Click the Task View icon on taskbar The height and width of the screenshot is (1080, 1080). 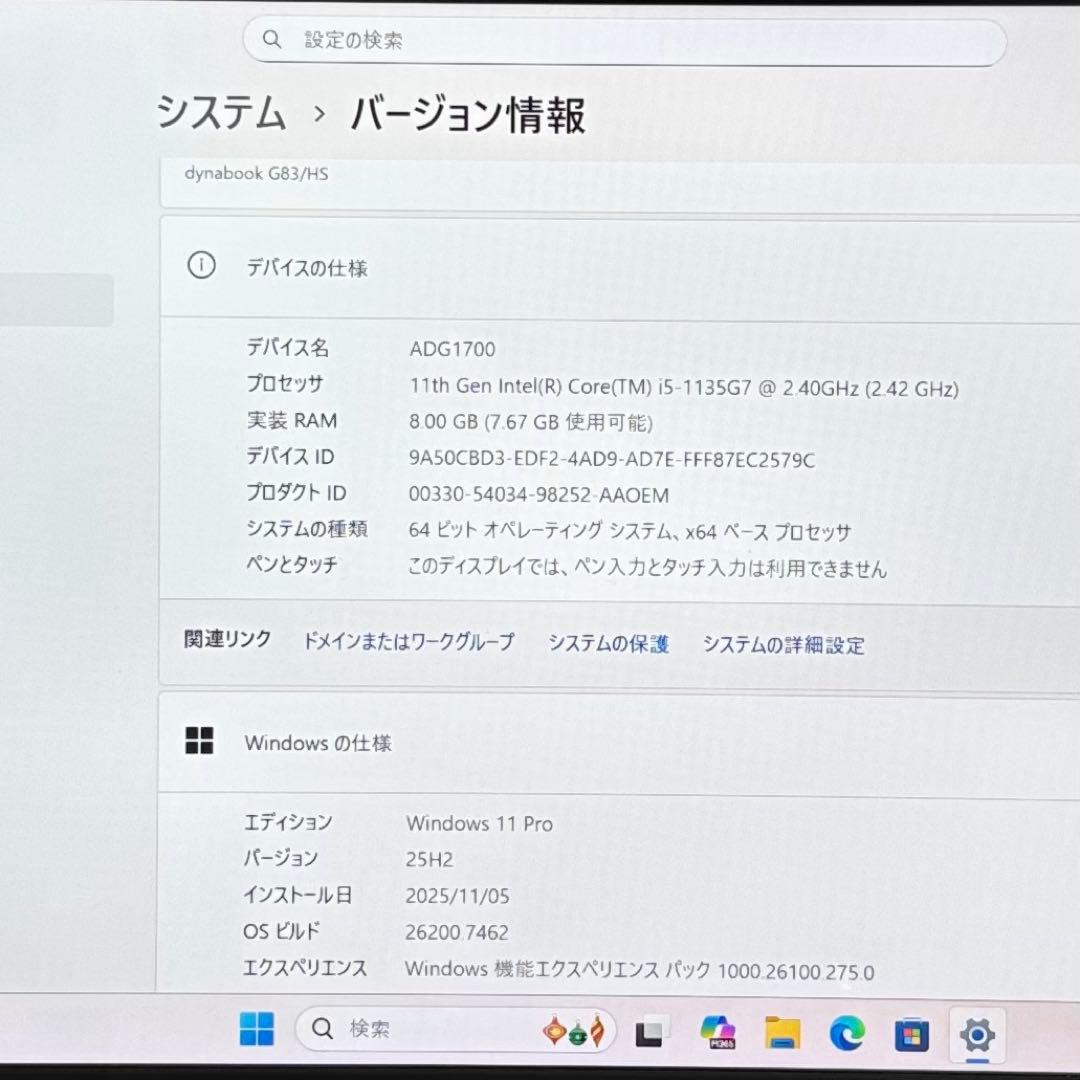point(651,1030)
